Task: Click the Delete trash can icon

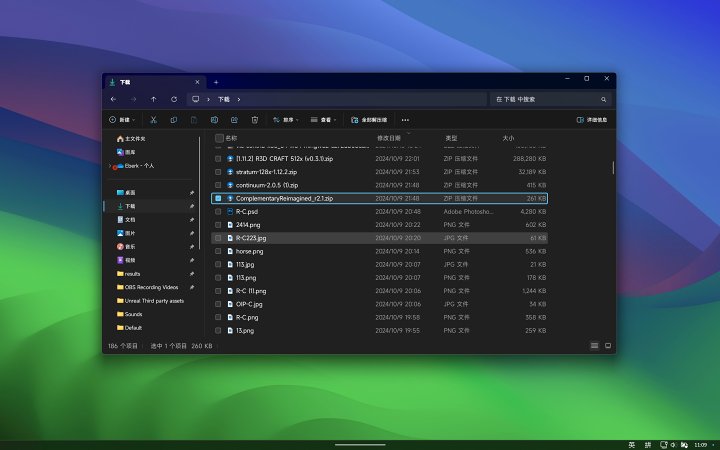Action: 255,120
